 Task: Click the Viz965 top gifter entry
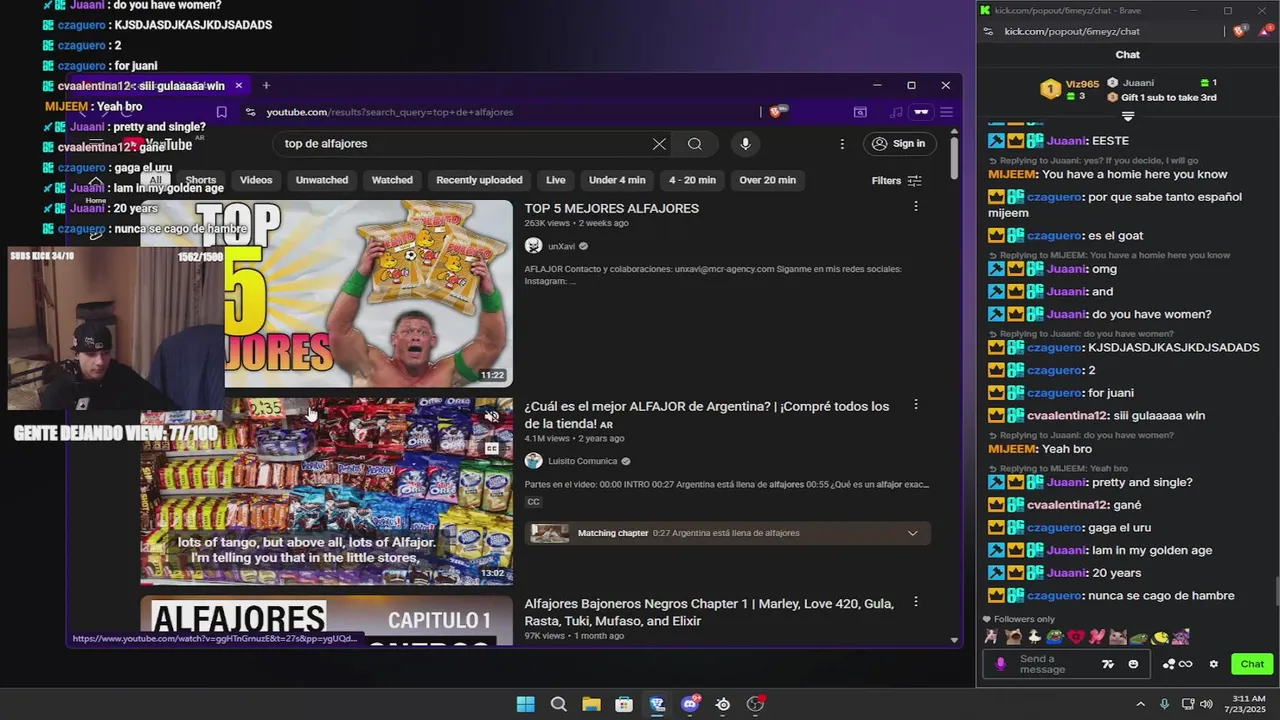pyautogui.click(x=1070, y=90)
